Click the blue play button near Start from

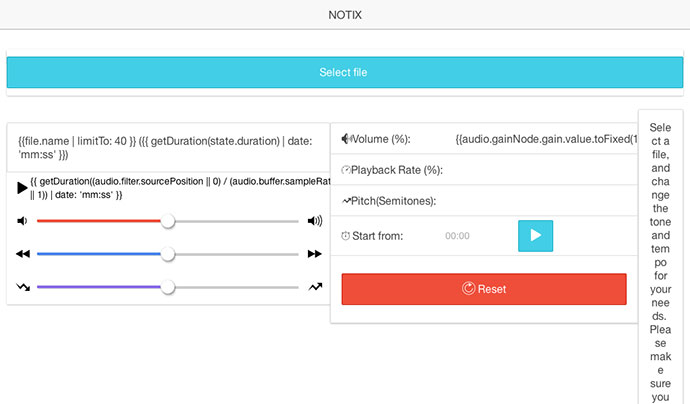[x=536, y=236]
